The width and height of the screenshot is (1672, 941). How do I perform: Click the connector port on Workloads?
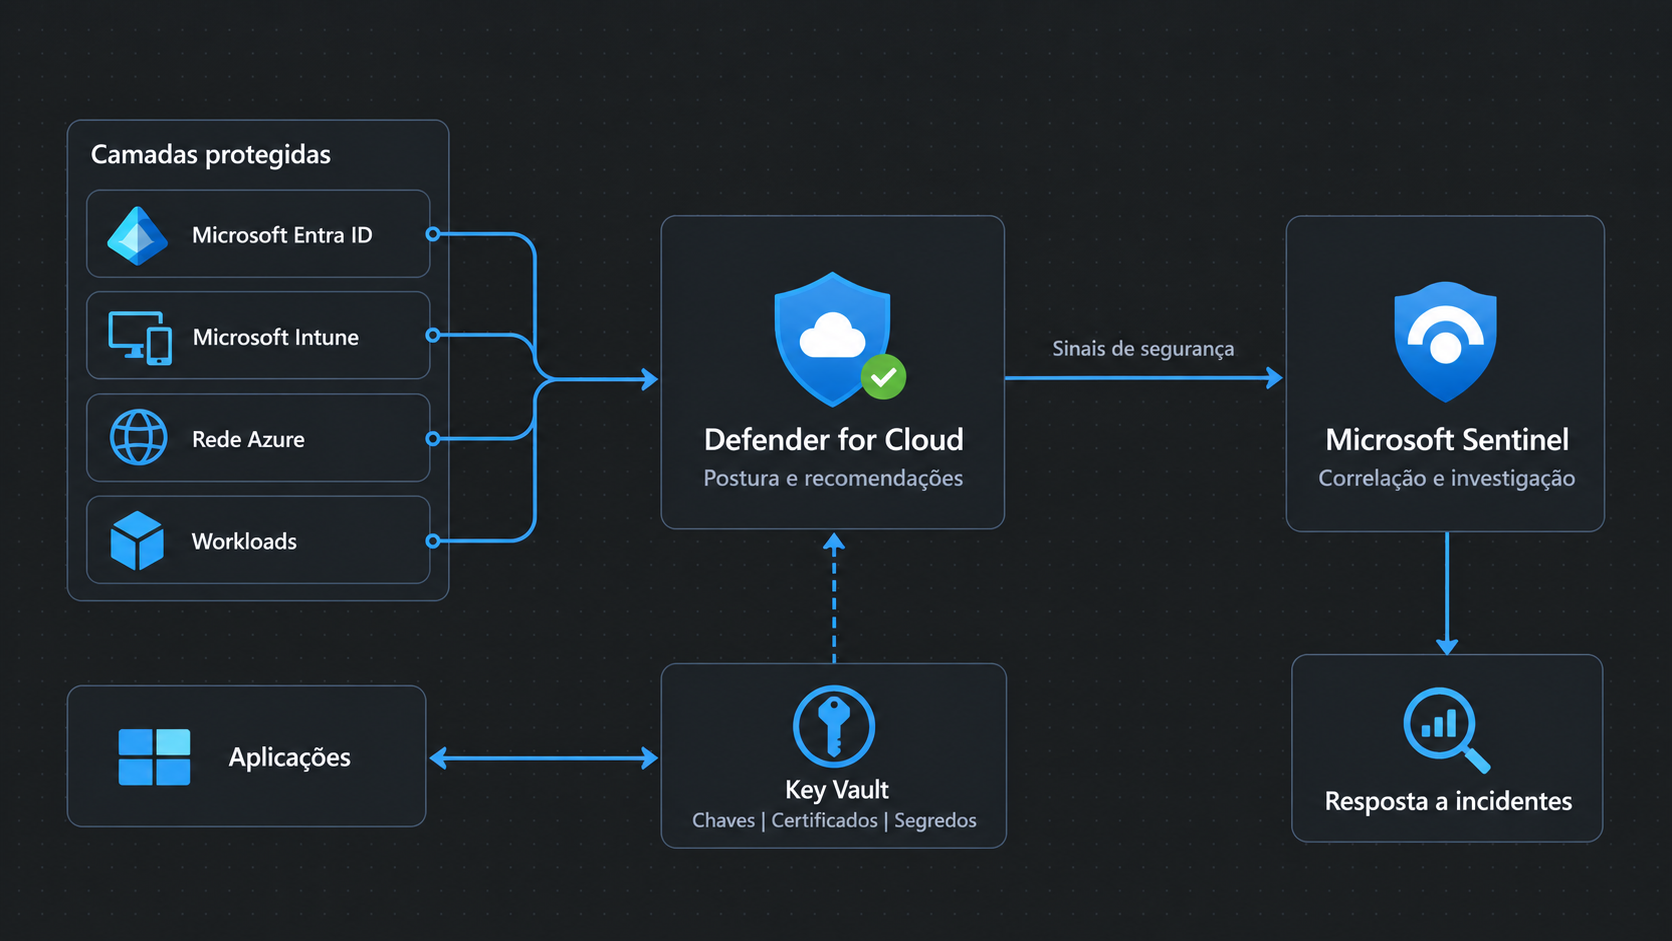433,541
